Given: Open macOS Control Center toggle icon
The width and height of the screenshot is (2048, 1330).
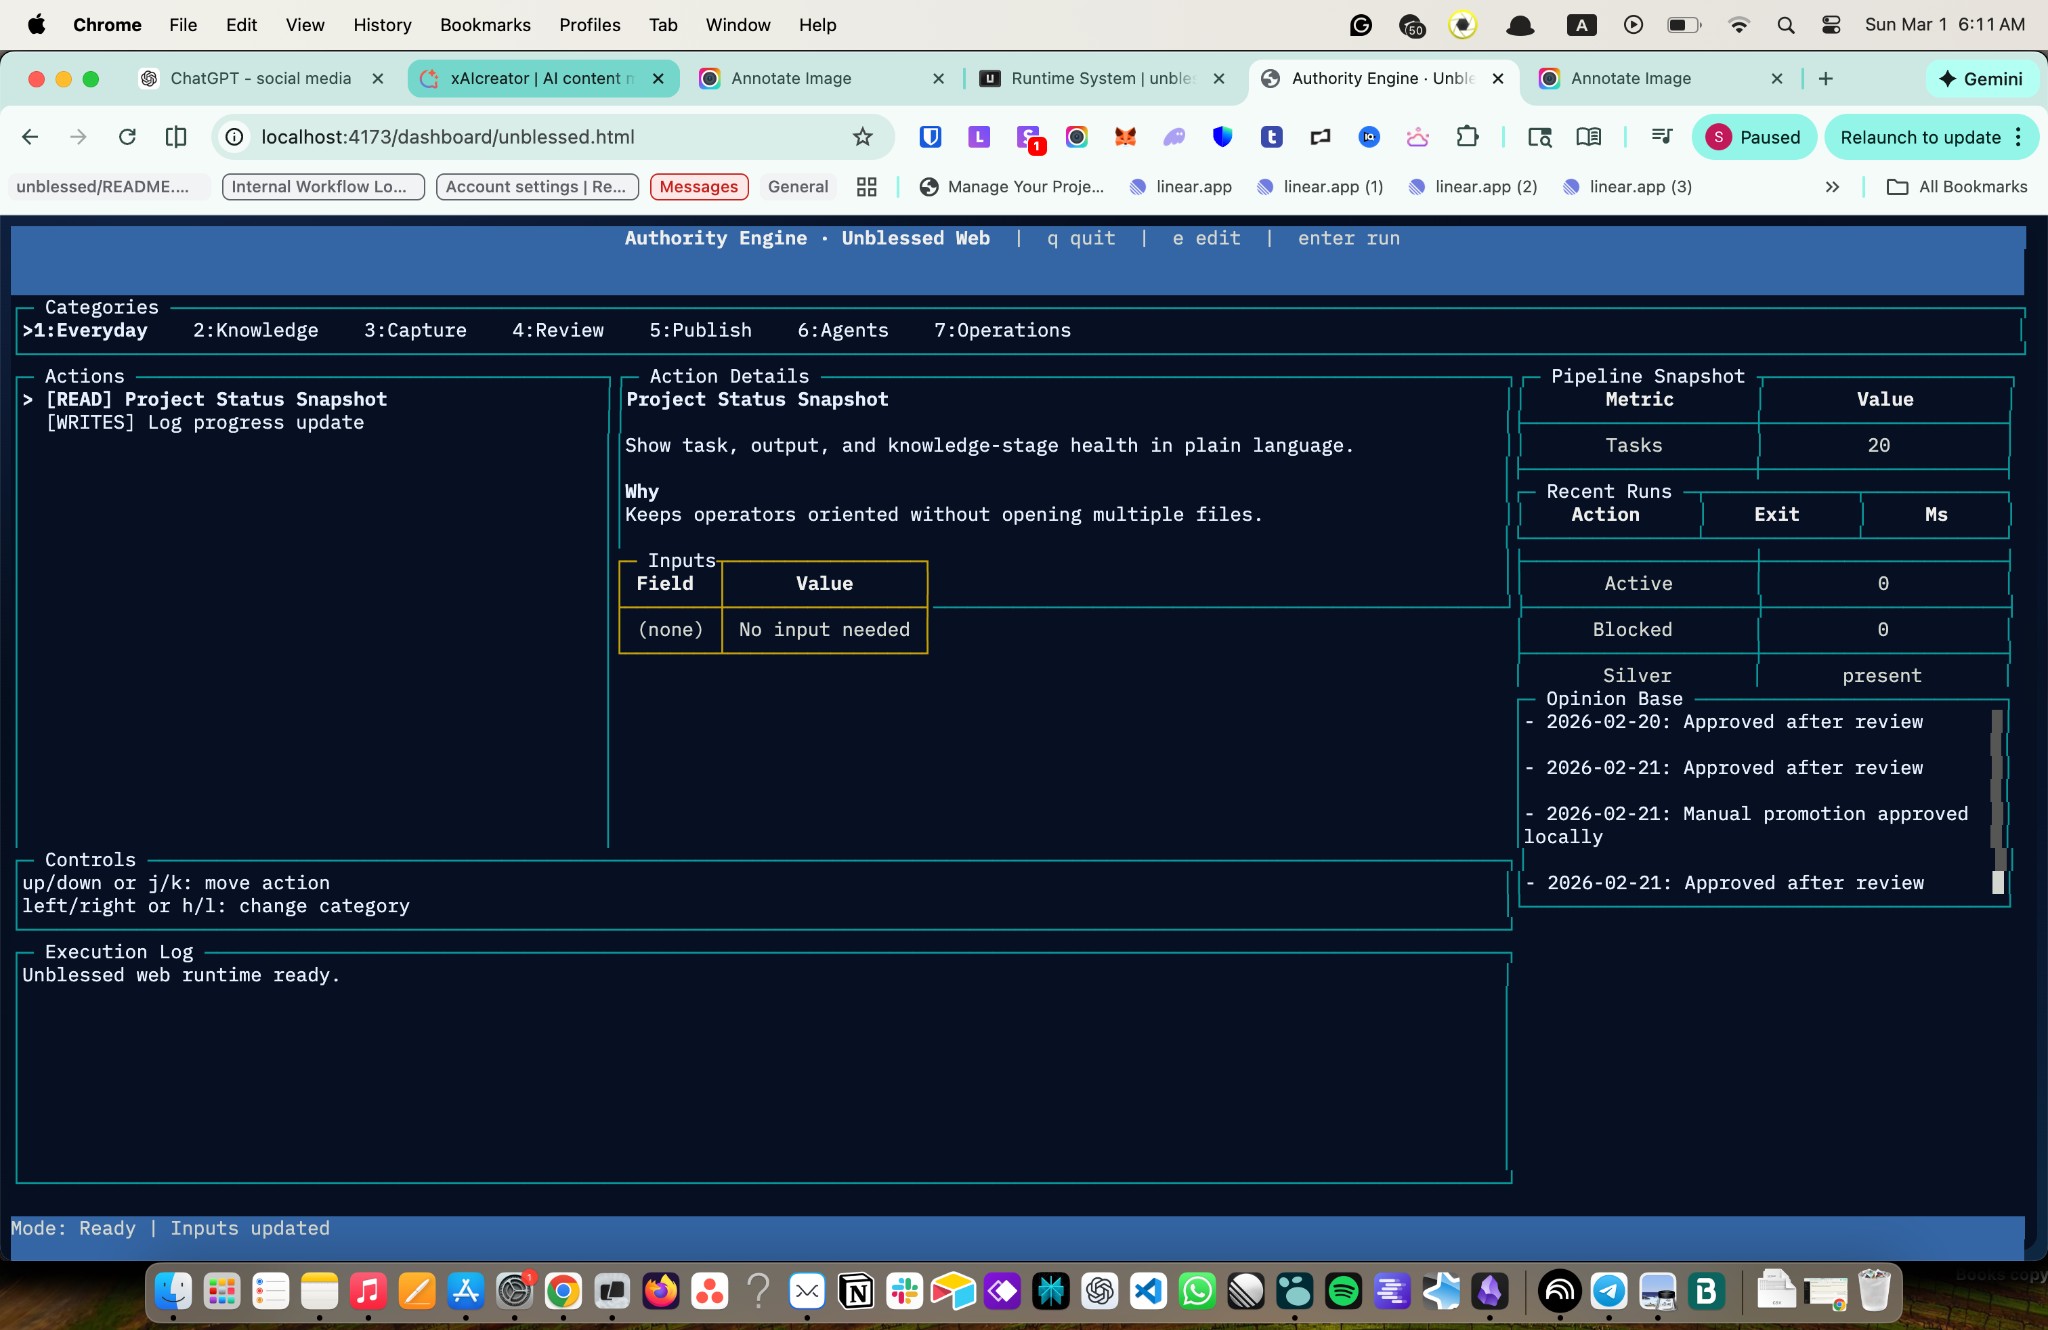Looking at the screenshot, I should point(1831,25).
